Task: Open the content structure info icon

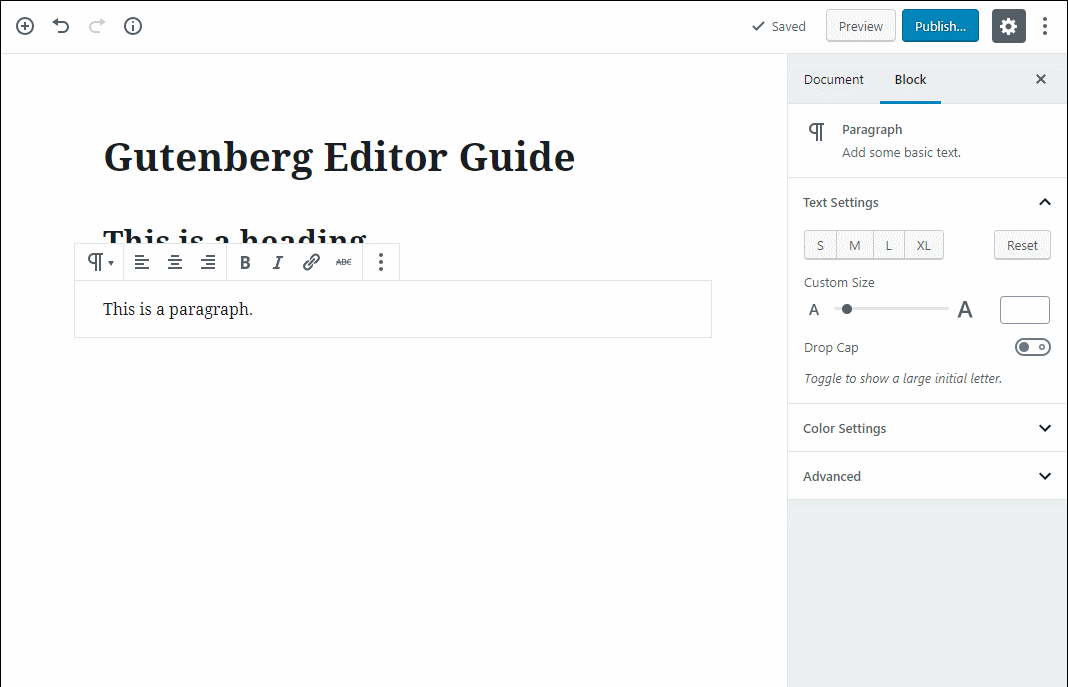Action: pyautogui.click(x=133, y=26)
